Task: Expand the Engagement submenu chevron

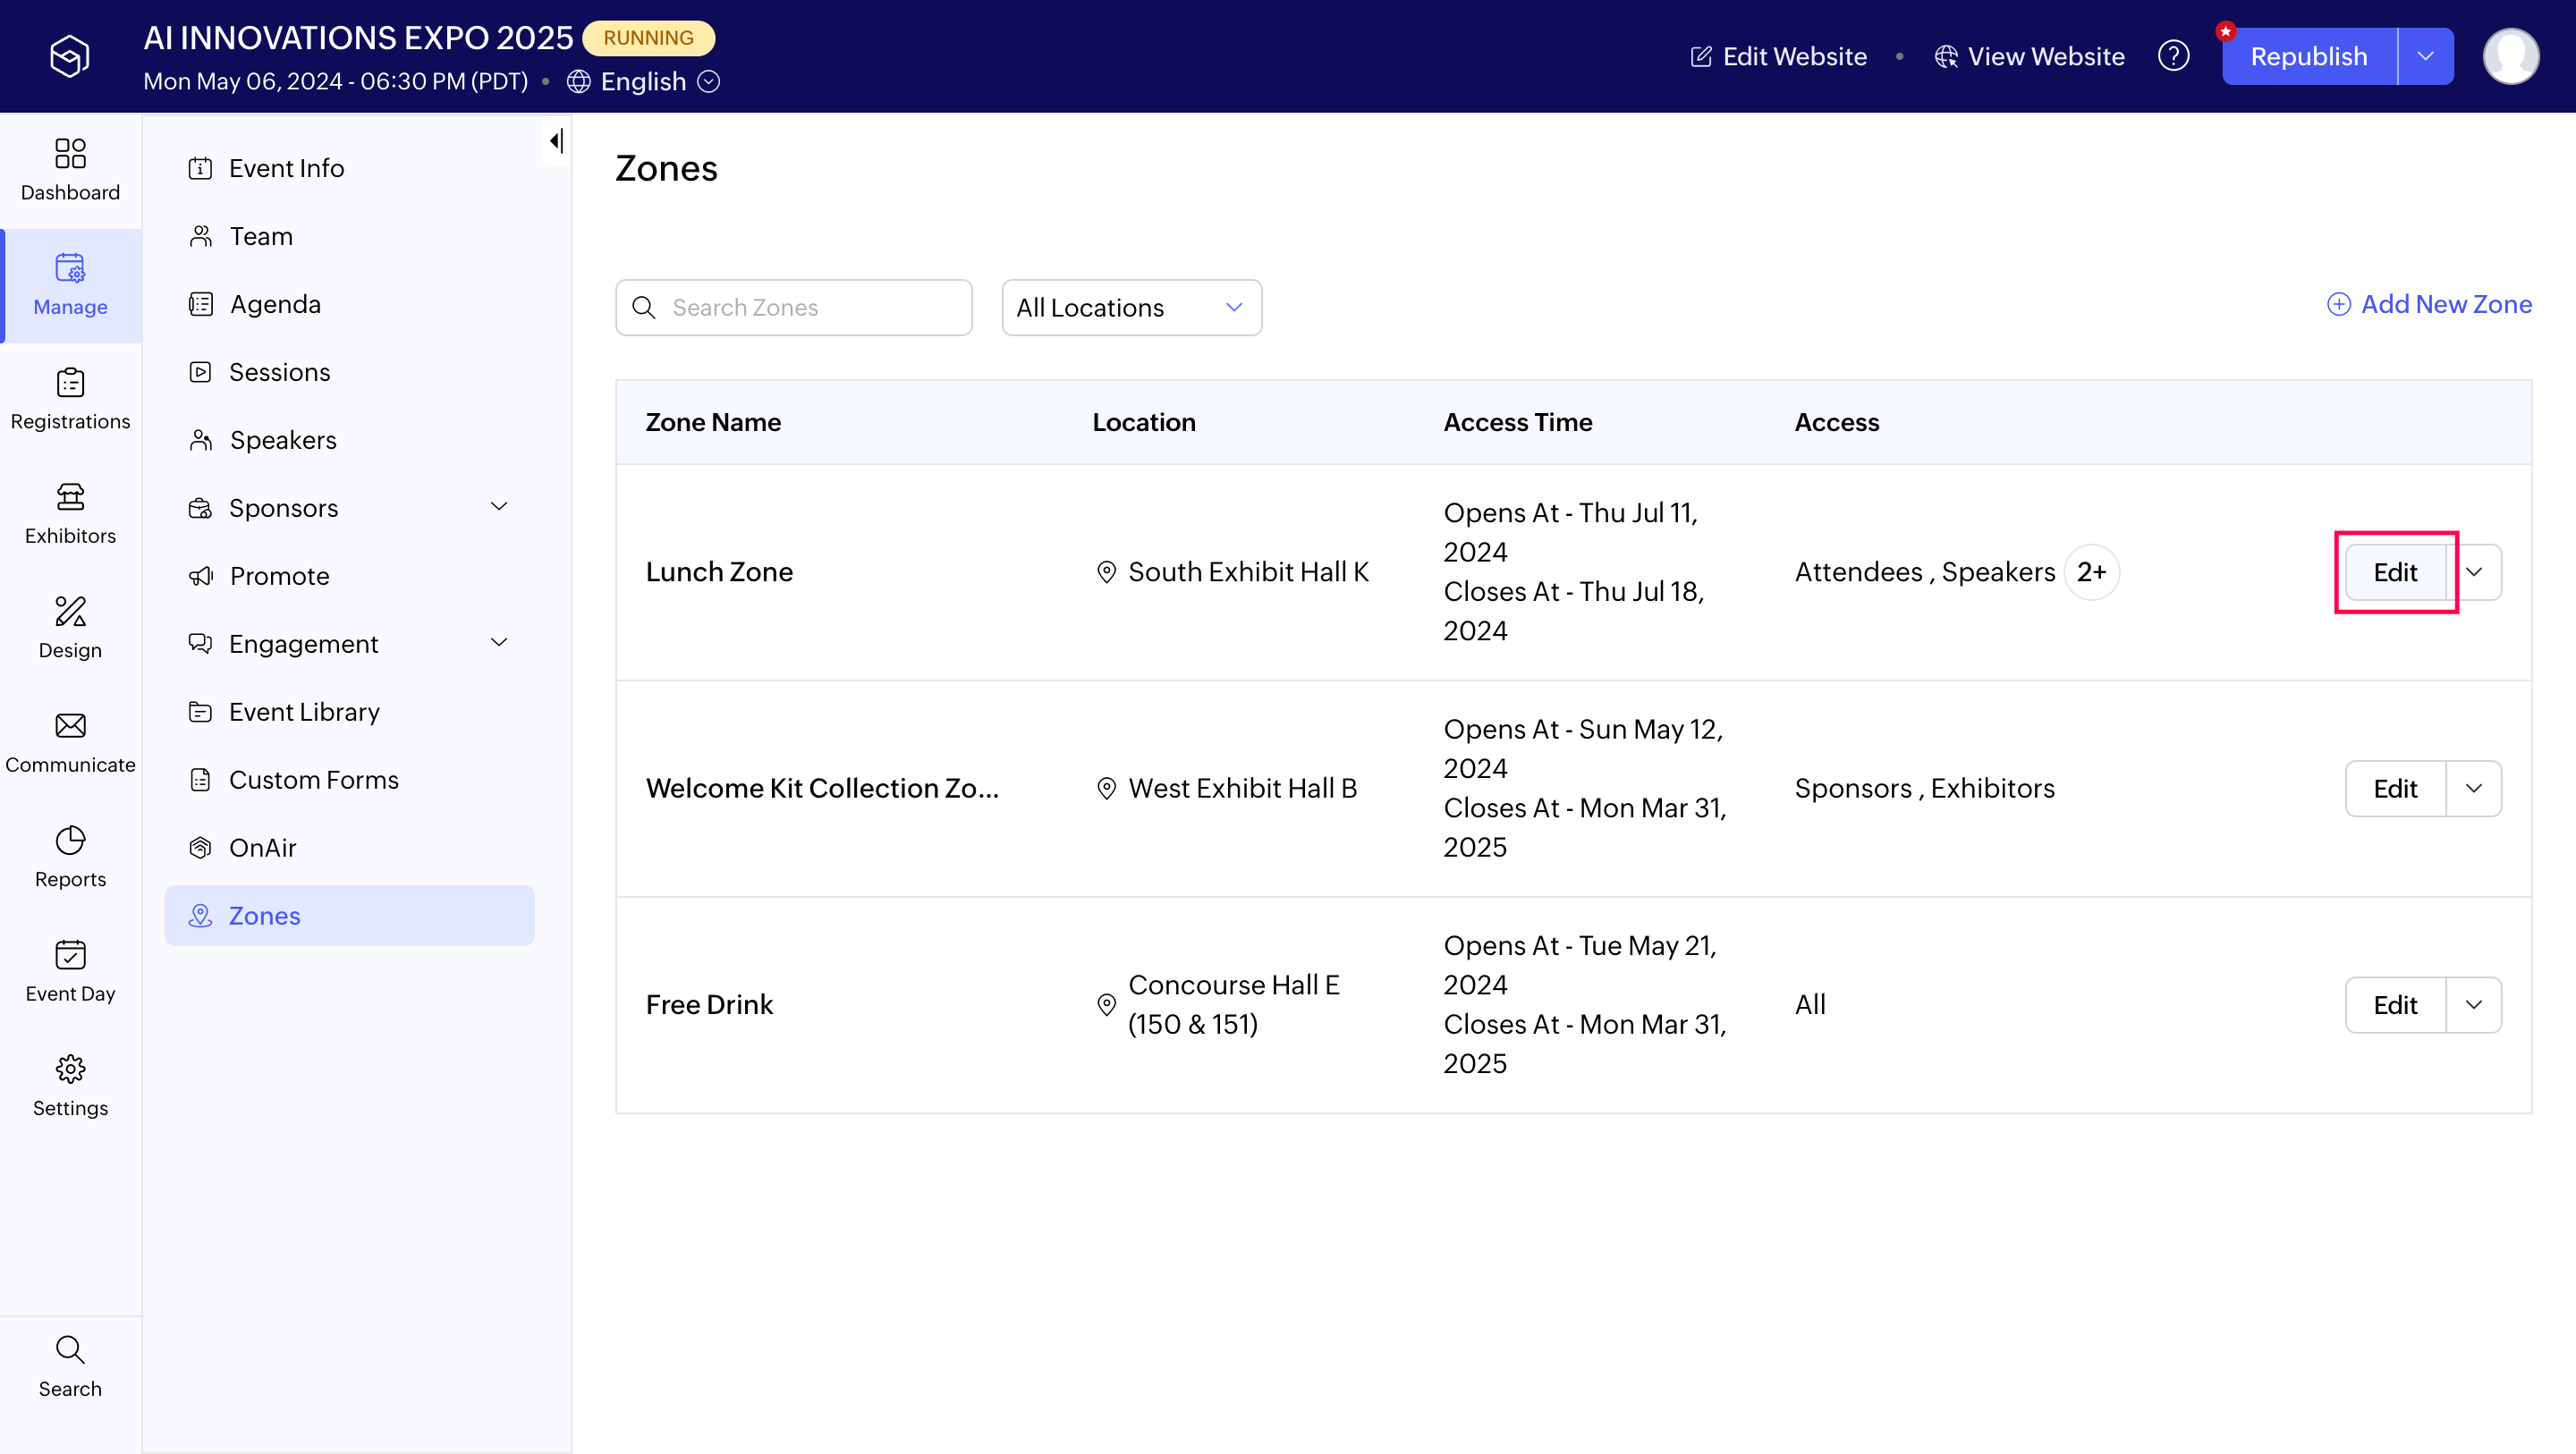Action: (499, 643)
